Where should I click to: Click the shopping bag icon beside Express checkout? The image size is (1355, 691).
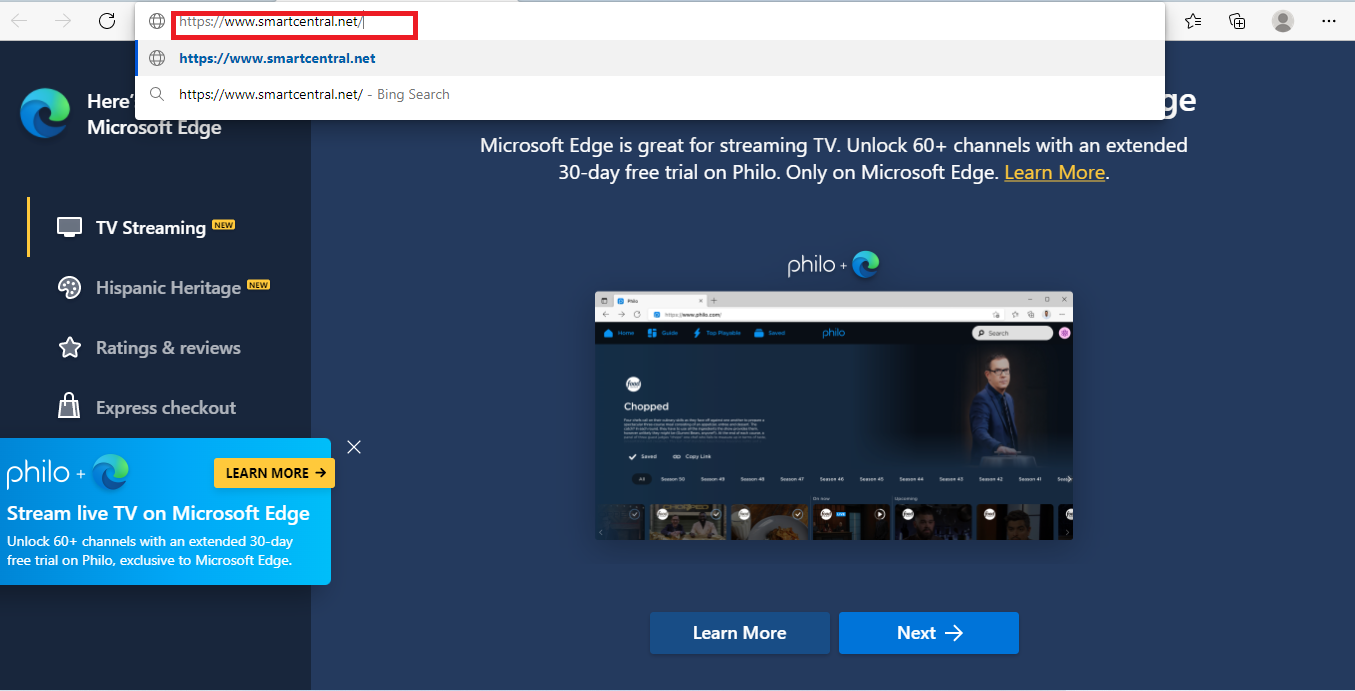pyautogui.click(x=69, y=407)
